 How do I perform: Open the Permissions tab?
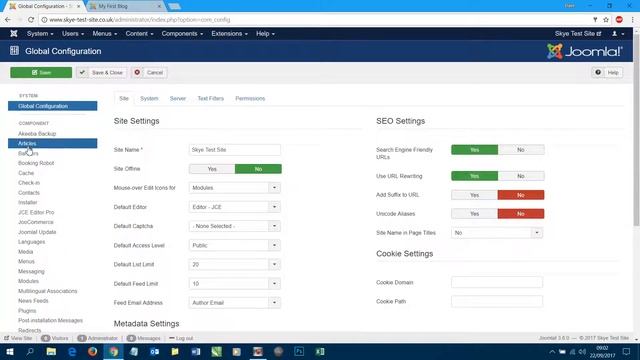coord(250,98)
